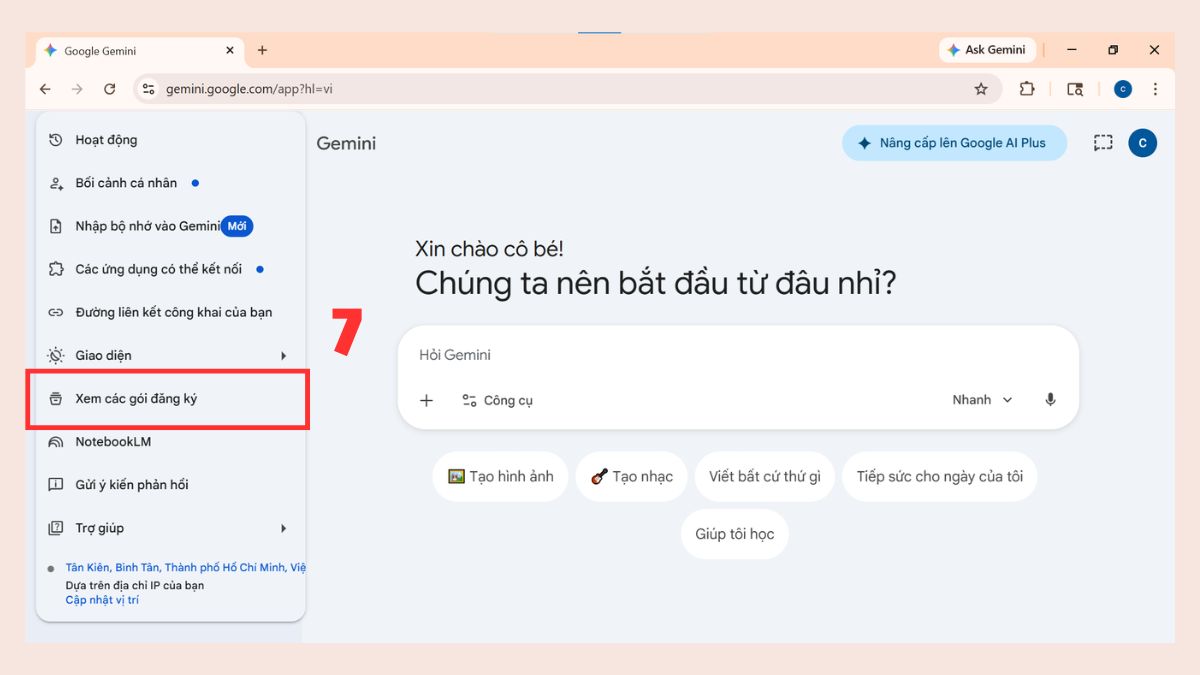
Task: Click the Mới badge
Action: (237, 226)
